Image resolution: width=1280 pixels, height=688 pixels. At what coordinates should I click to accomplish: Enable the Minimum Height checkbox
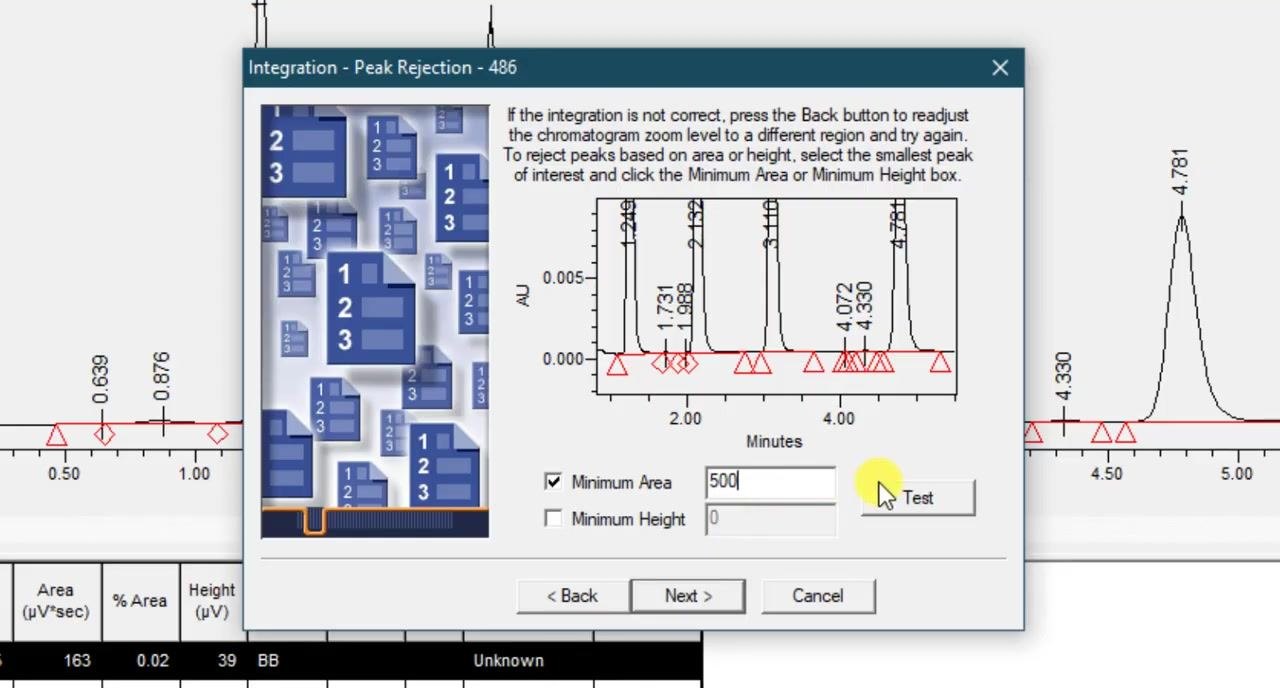553,518
